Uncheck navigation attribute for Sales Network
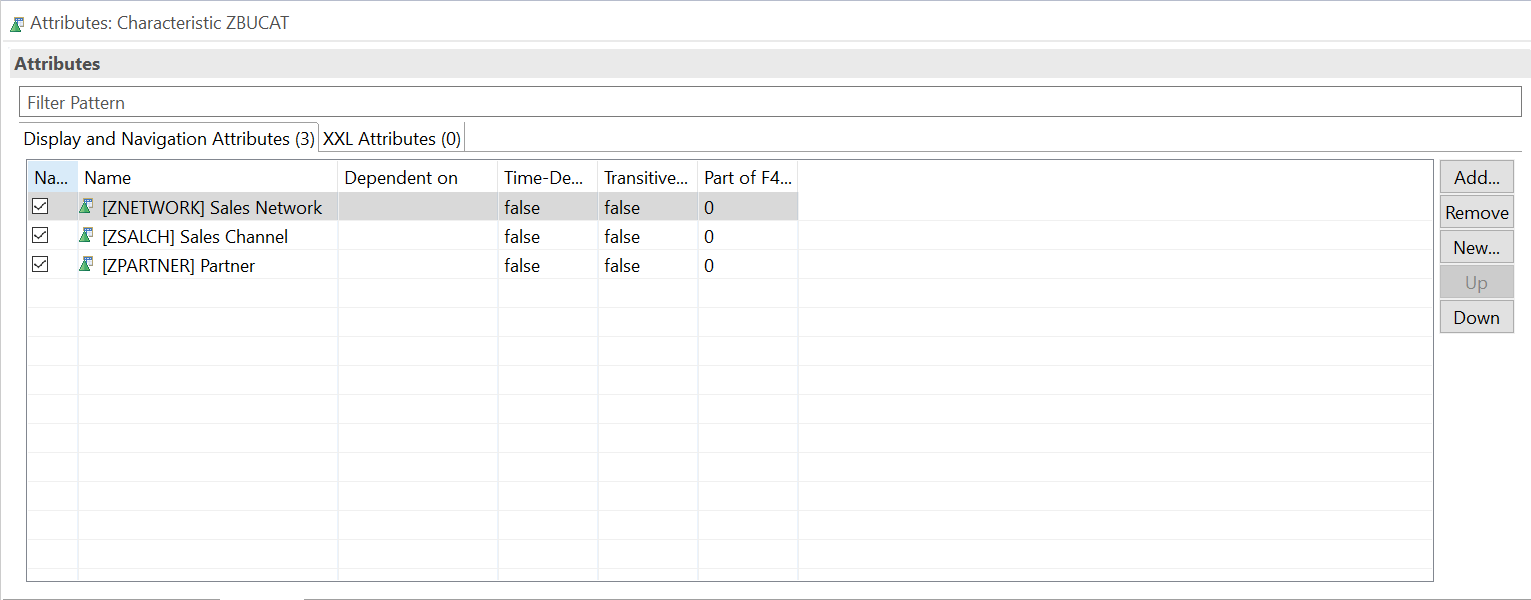 [x=40, y=206]
